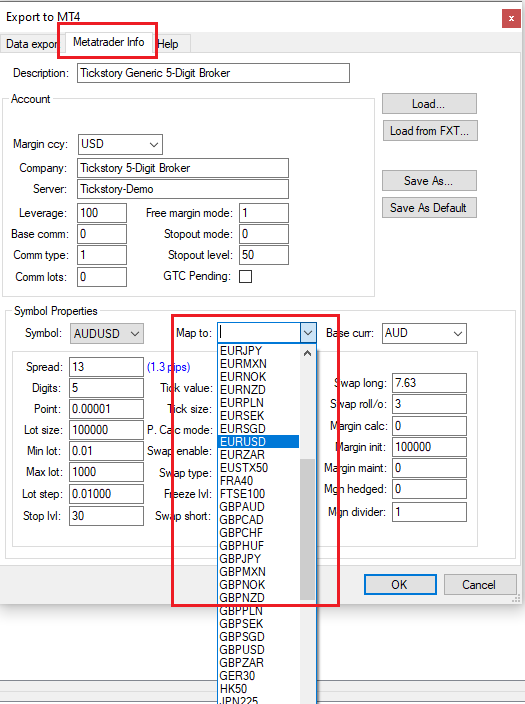This screenshot has height=704, width=525.
Task: Click the Margin init field
Action: (429, 447)
